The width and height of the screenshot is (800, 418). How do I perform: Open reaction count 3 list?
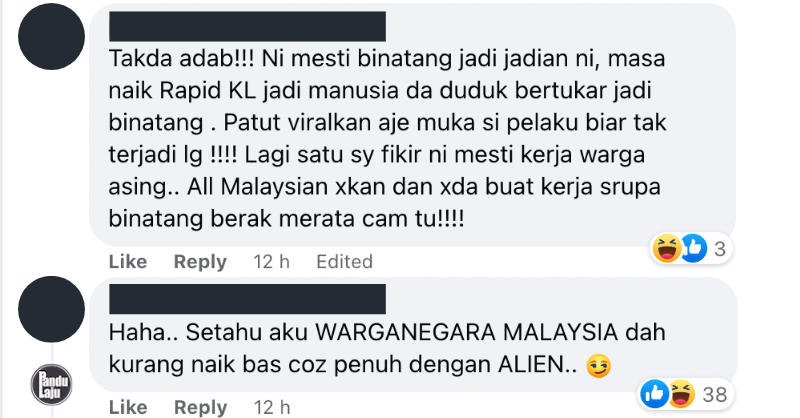pyautogui.click(x=720, y=249)
